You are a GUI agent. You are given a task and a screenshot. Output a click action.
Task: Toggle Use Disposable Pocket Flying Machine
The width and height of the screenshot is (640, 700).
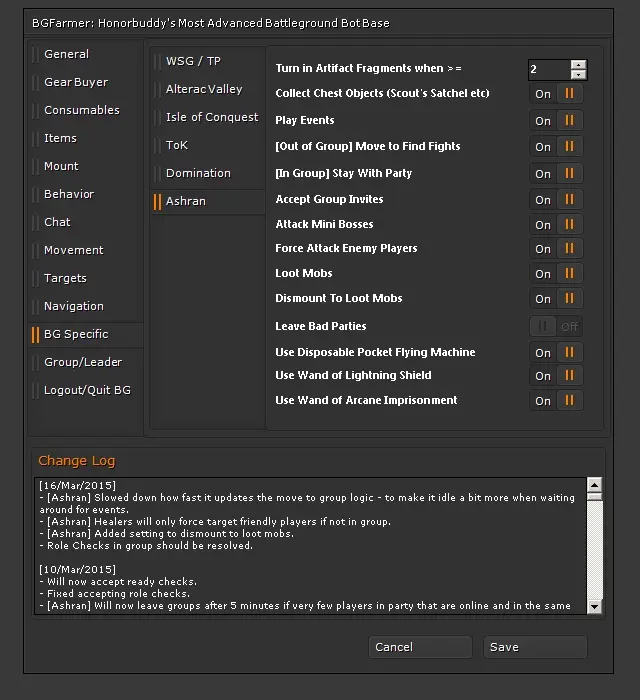click(x=556, y=353)
